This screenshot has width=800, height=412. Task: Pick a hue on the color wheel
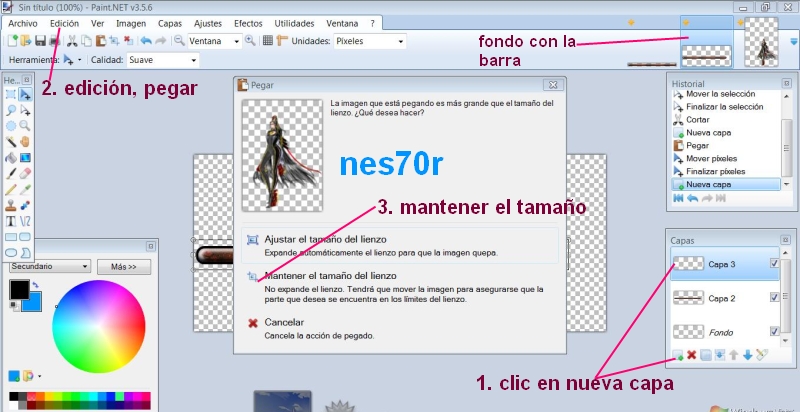pyautogui.click(x=98, y=327)
